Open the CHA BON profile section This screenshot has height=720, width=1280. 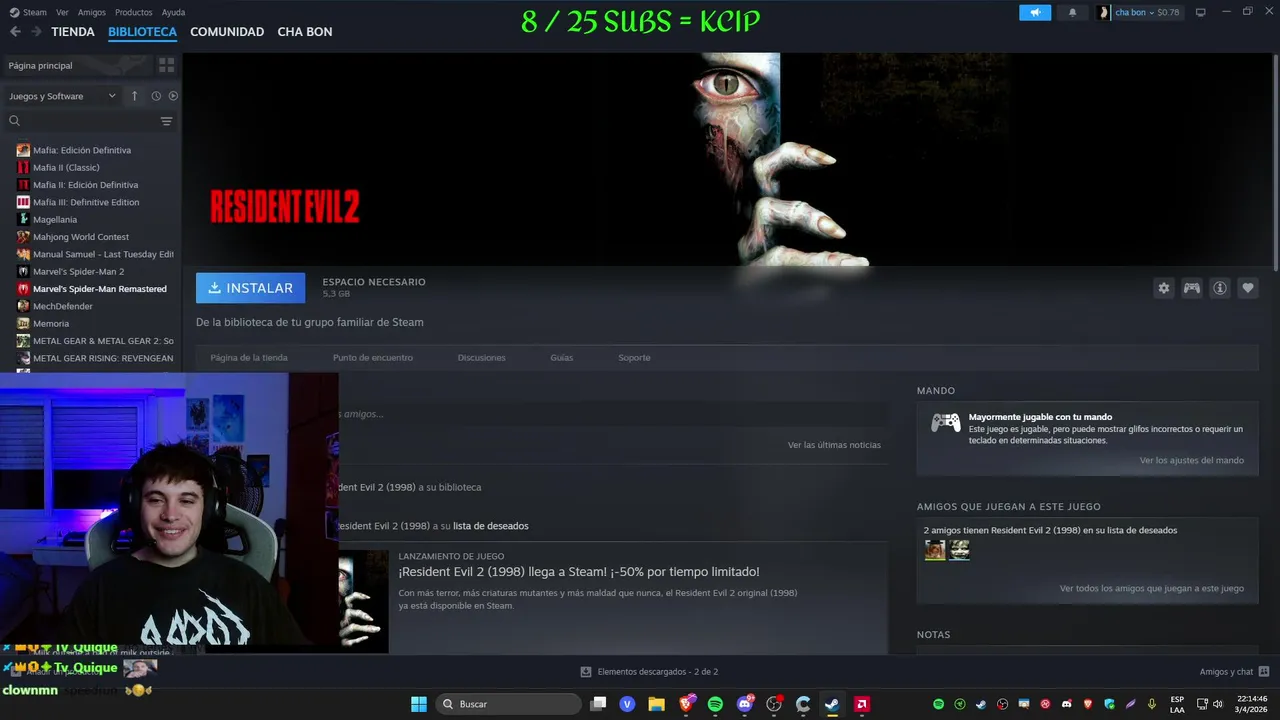tap(305, 32)
